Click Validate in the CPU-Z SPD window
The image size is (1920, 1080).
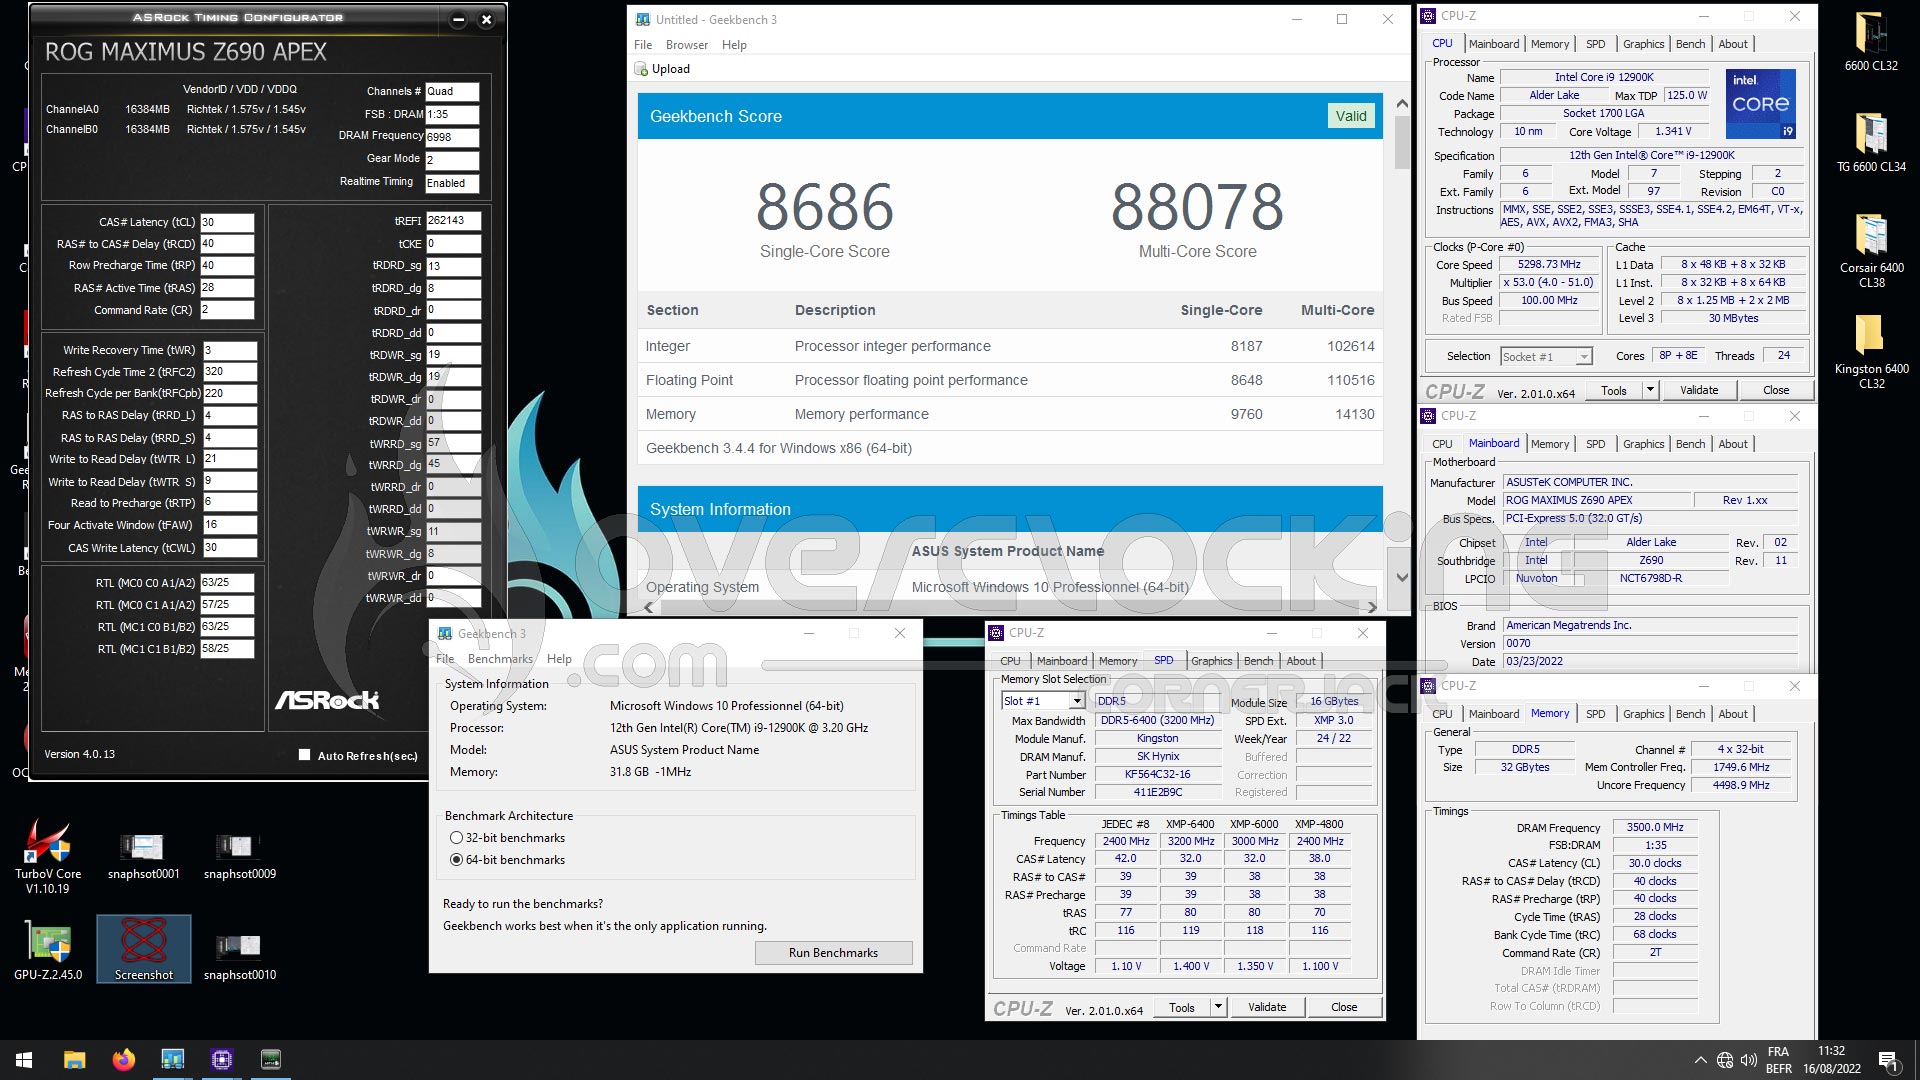(x=1267, y=1007)
